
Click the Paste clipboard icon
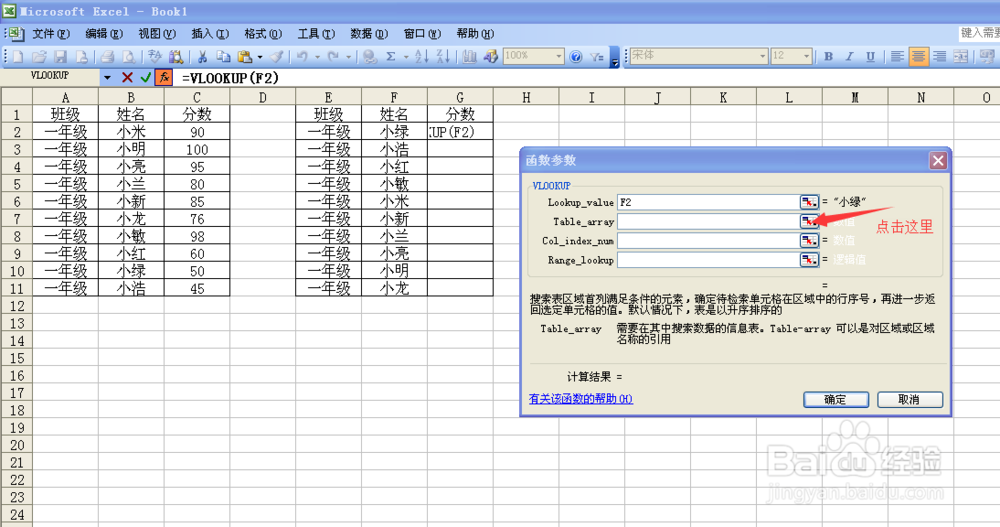click(244, 57)
